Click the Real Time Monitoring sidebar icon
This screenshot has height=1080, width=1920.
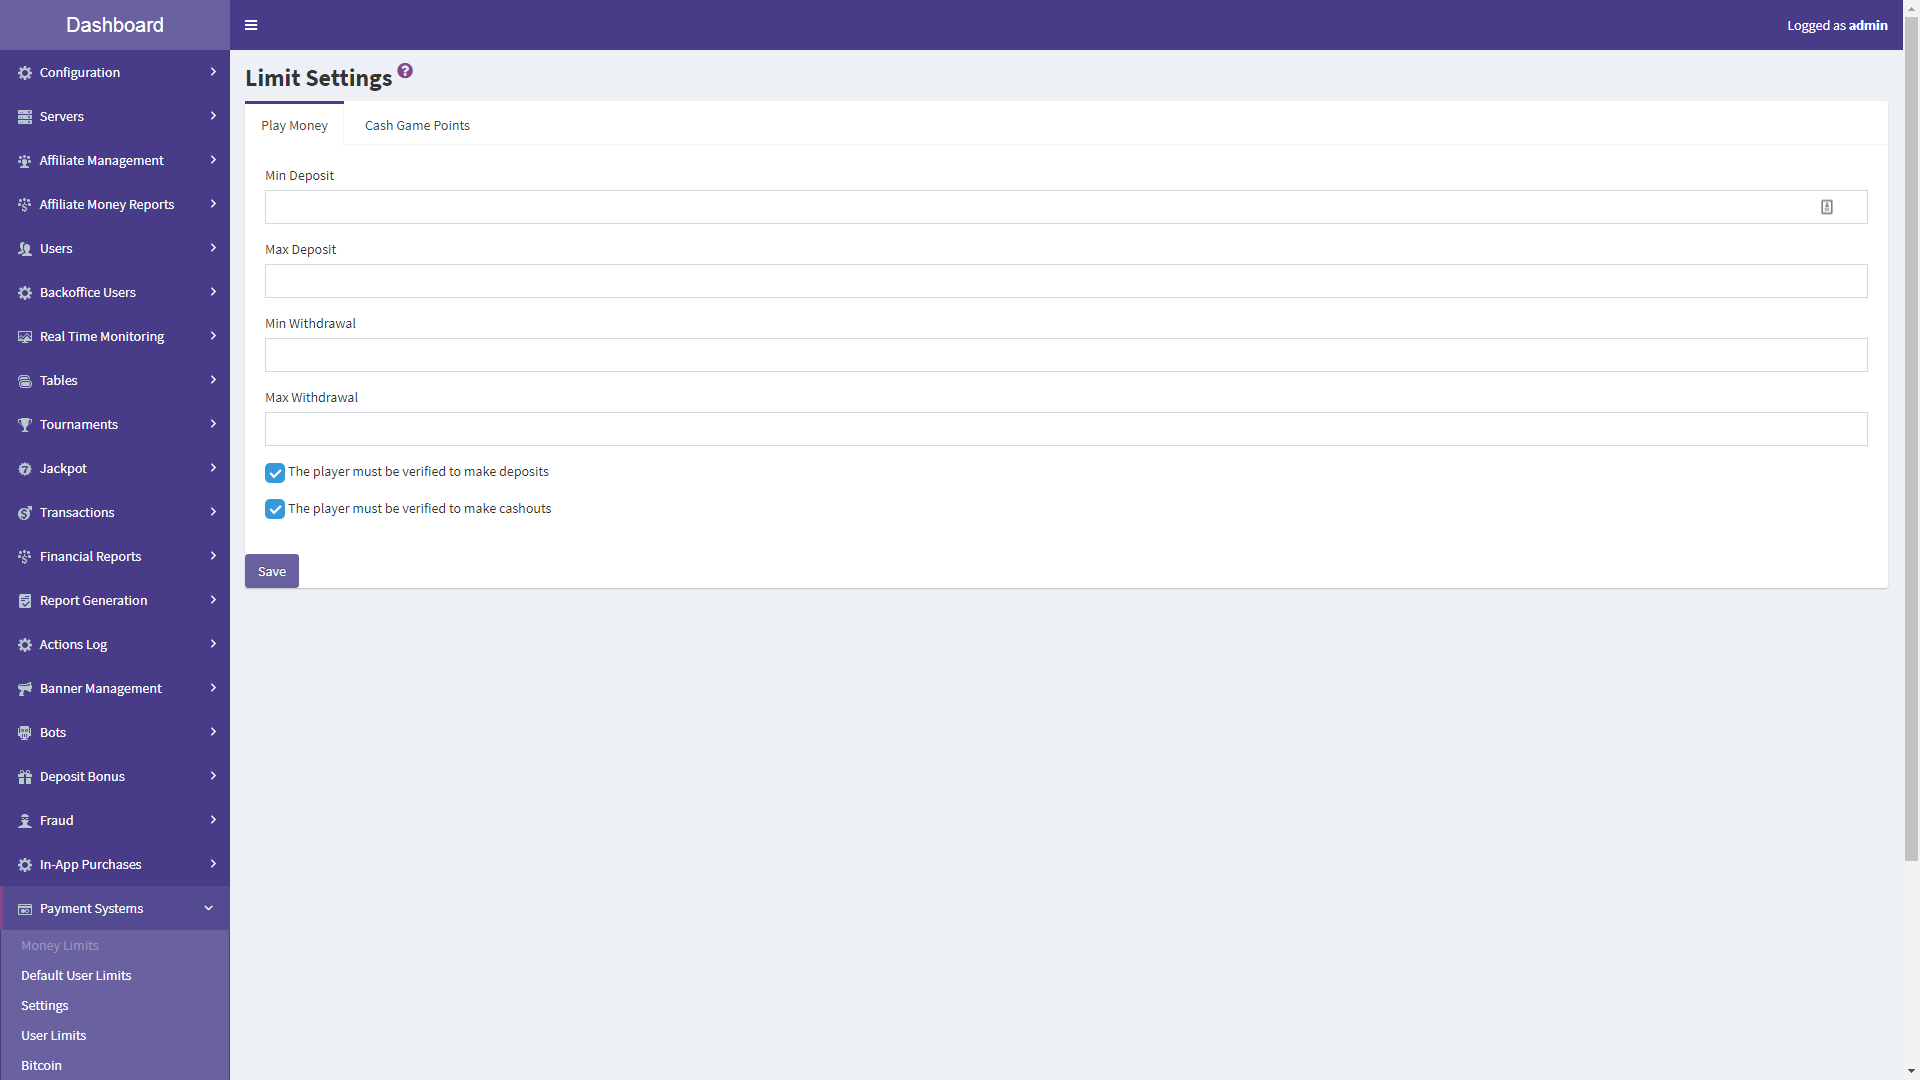[24, 336]
